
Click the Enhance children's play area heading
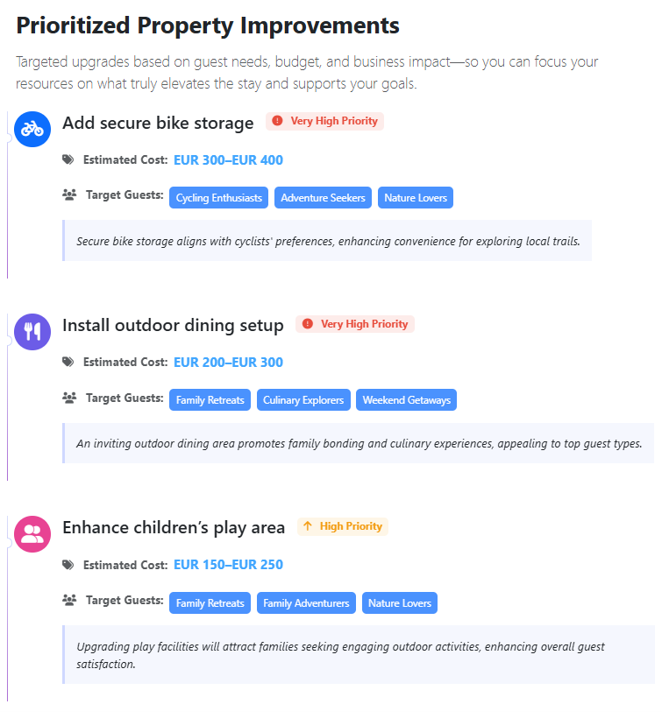[x=173, y=527]
